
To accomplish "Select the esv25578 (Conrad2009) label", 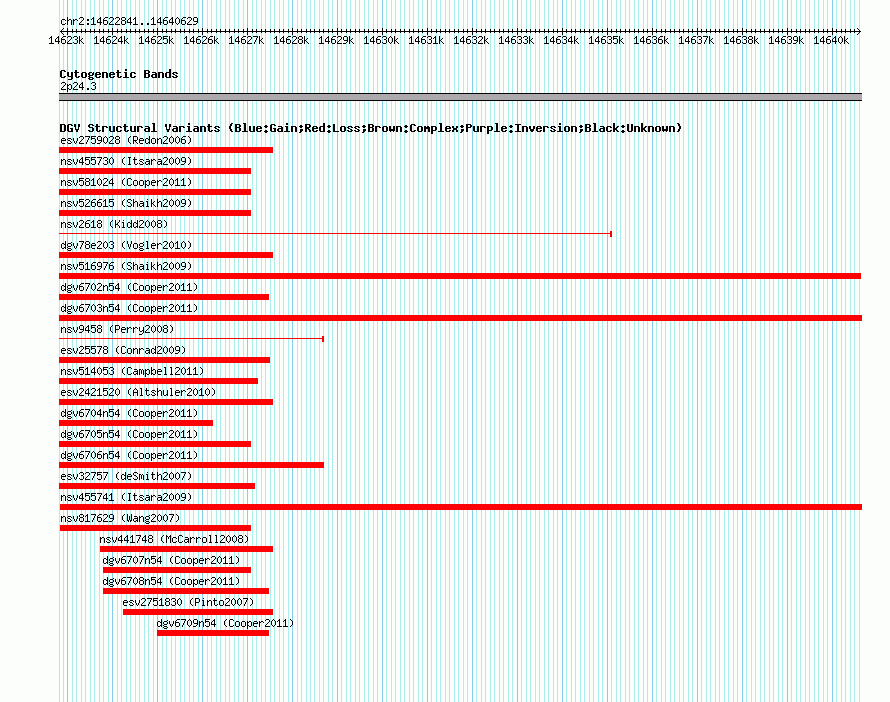I will 123,350.
